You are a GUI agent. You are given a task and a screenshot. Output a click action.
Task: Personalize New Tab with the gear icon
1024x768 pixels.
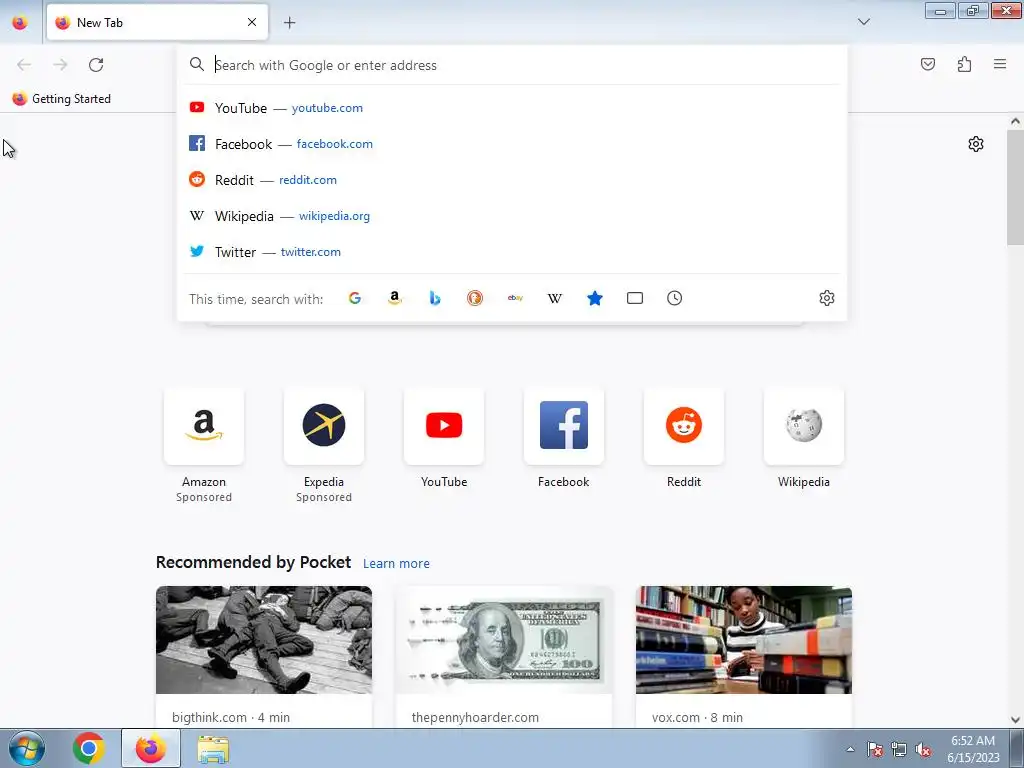(976, 144)
